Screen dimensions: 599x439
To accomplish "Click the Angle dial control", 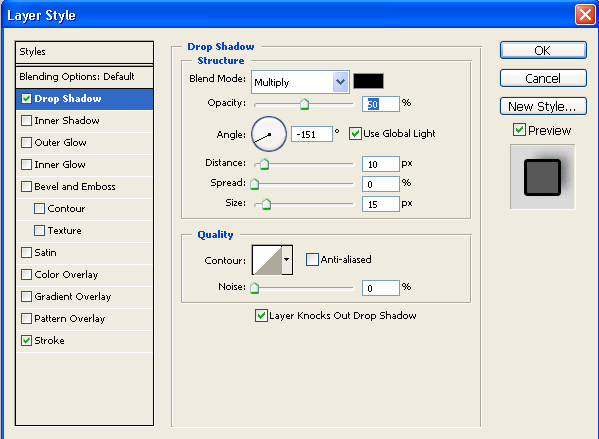I will tap(269, 134).
